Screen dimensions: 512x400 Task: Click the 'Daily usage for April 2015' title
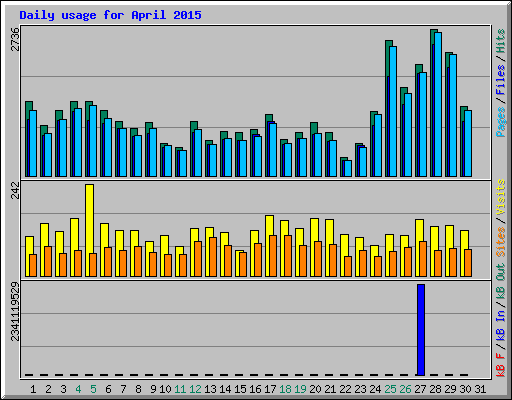point(110,15)
